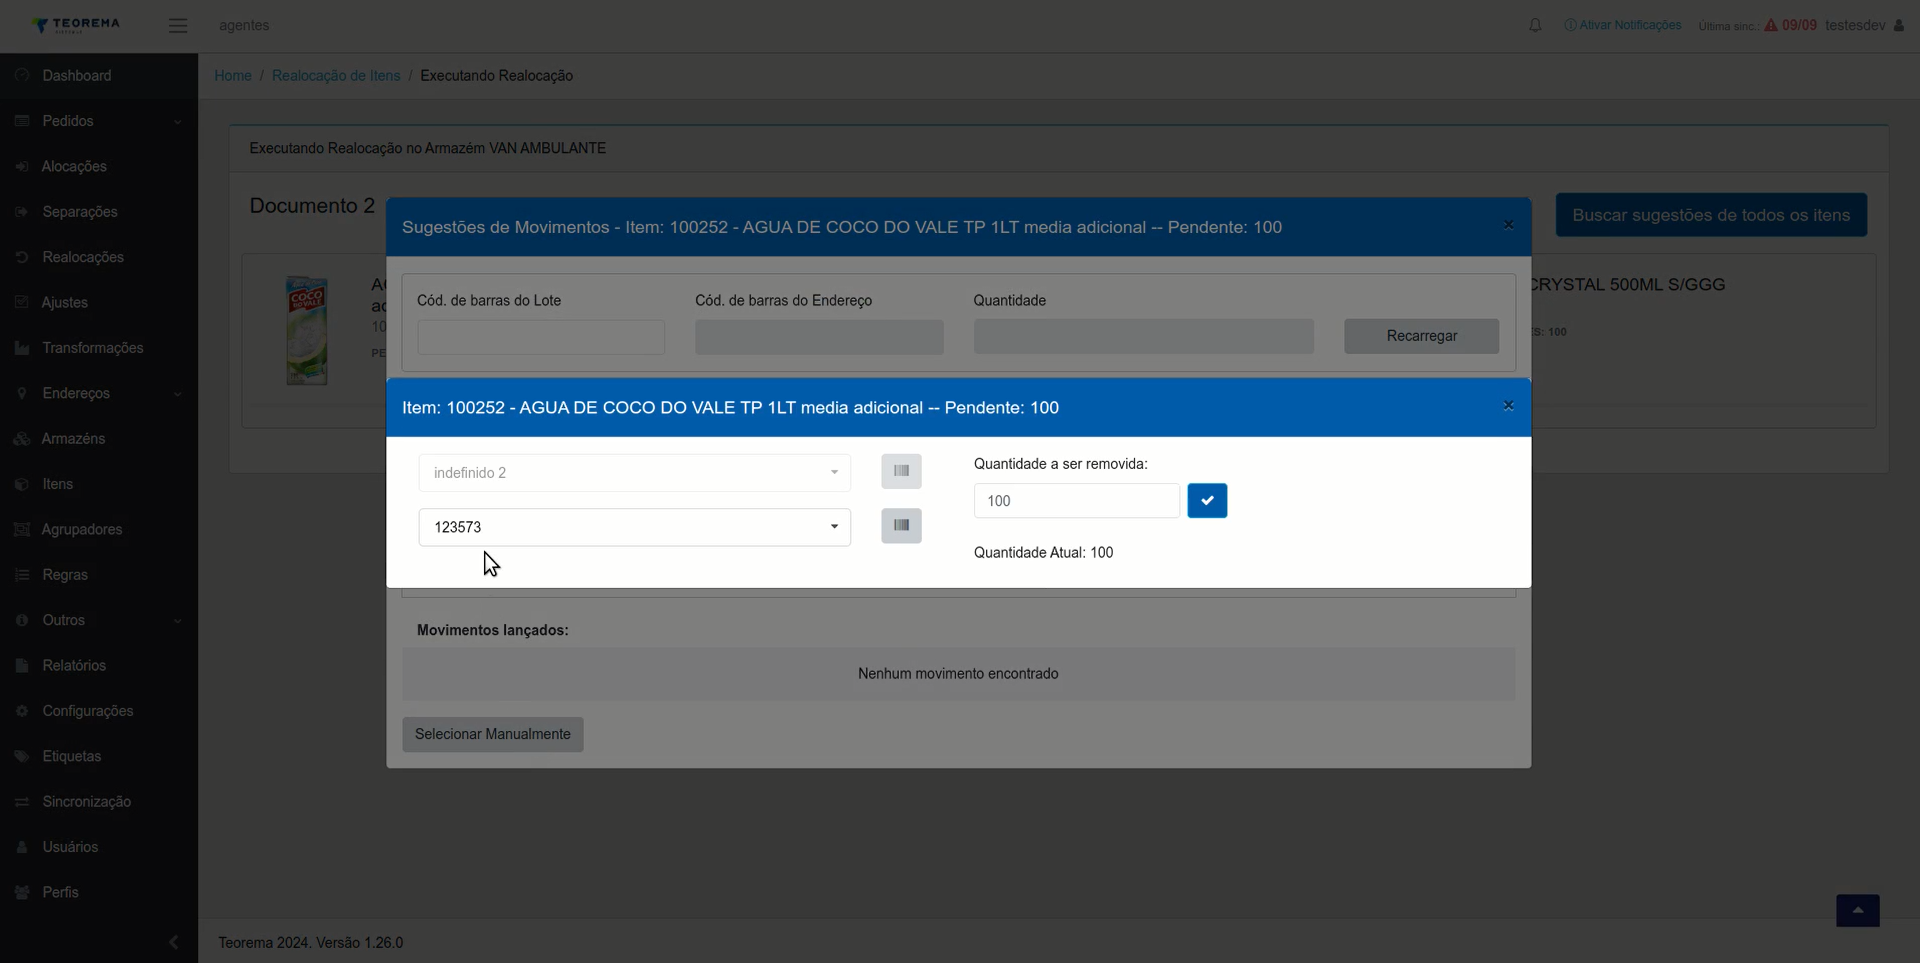Viewport: 1920px width, 963px height.
Task: Click 'Quantidade Atual: 100' text
Action: pos(1043,552)
